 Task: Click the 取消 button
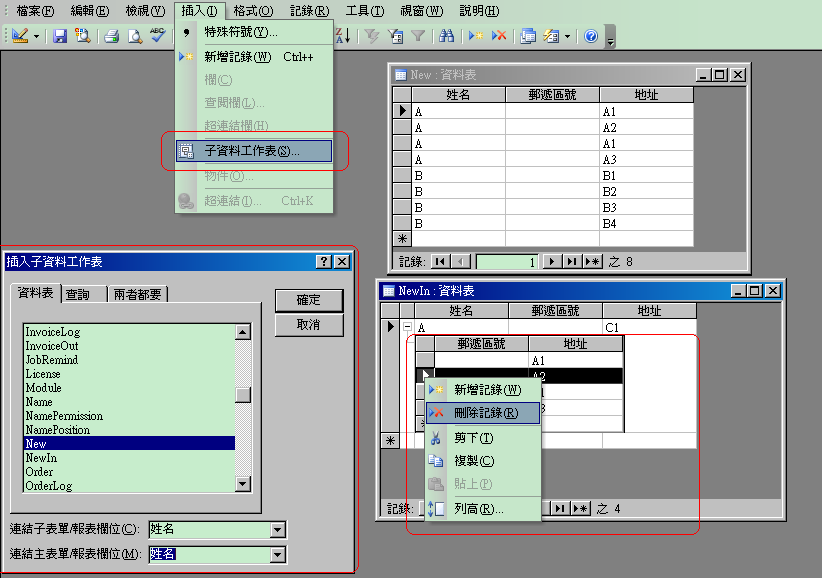coord(309,325)
